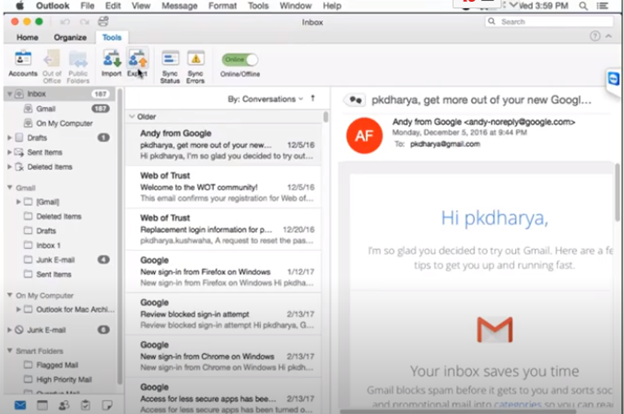Click the Print icon in title bar
Image resolution: width=624 pixels, height=414 pixels.
pos(103,21)
